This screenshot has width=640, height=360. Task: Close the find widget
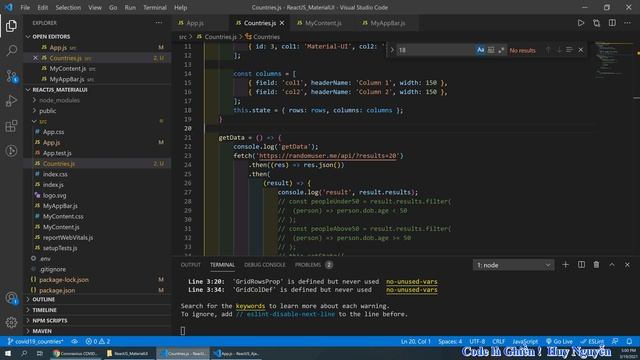[581, 50]
